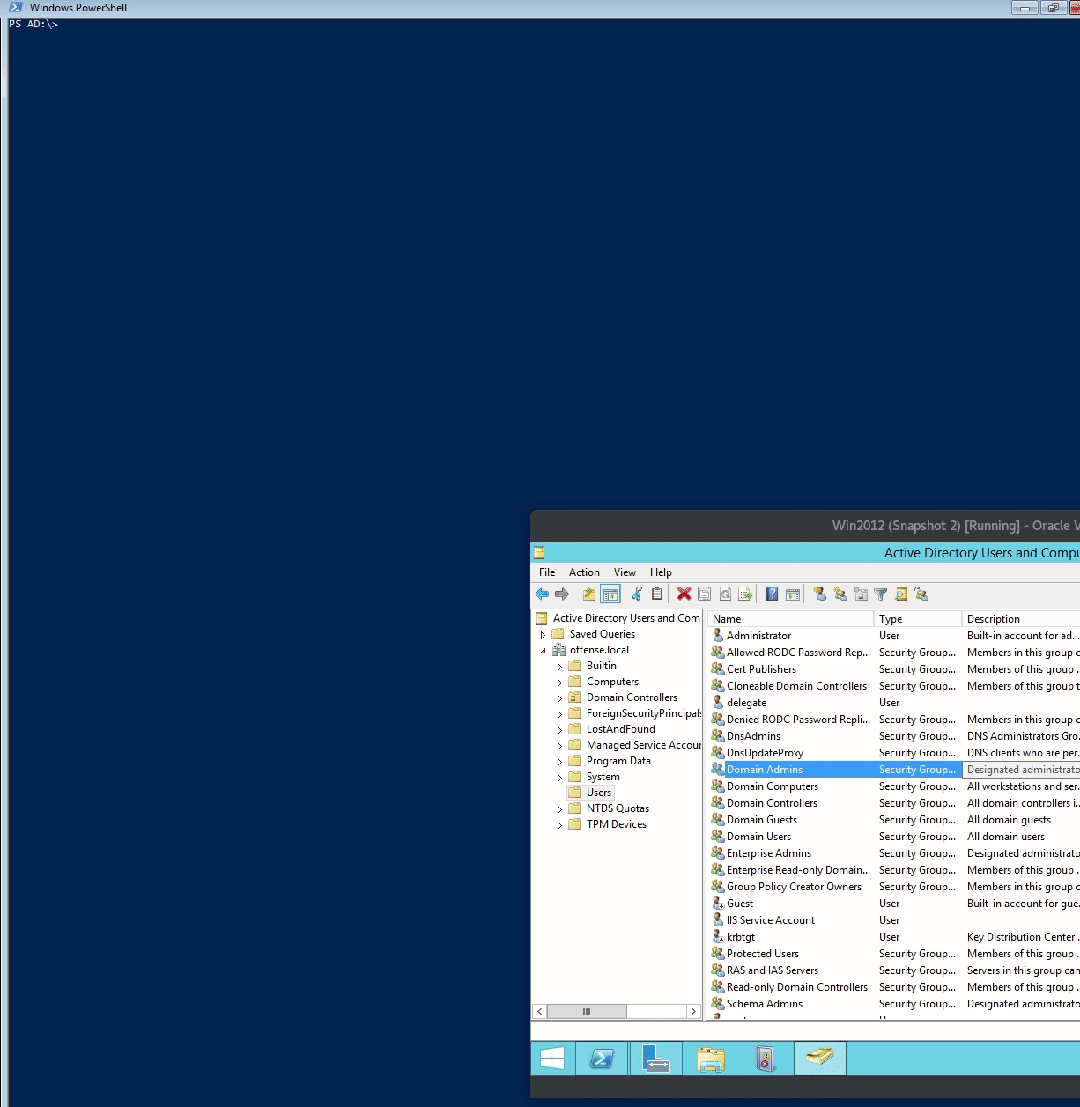Viewport: 1080px width, 1107px height.
Task: Expand the Domain Controllers folder
Action: [560, 698]
